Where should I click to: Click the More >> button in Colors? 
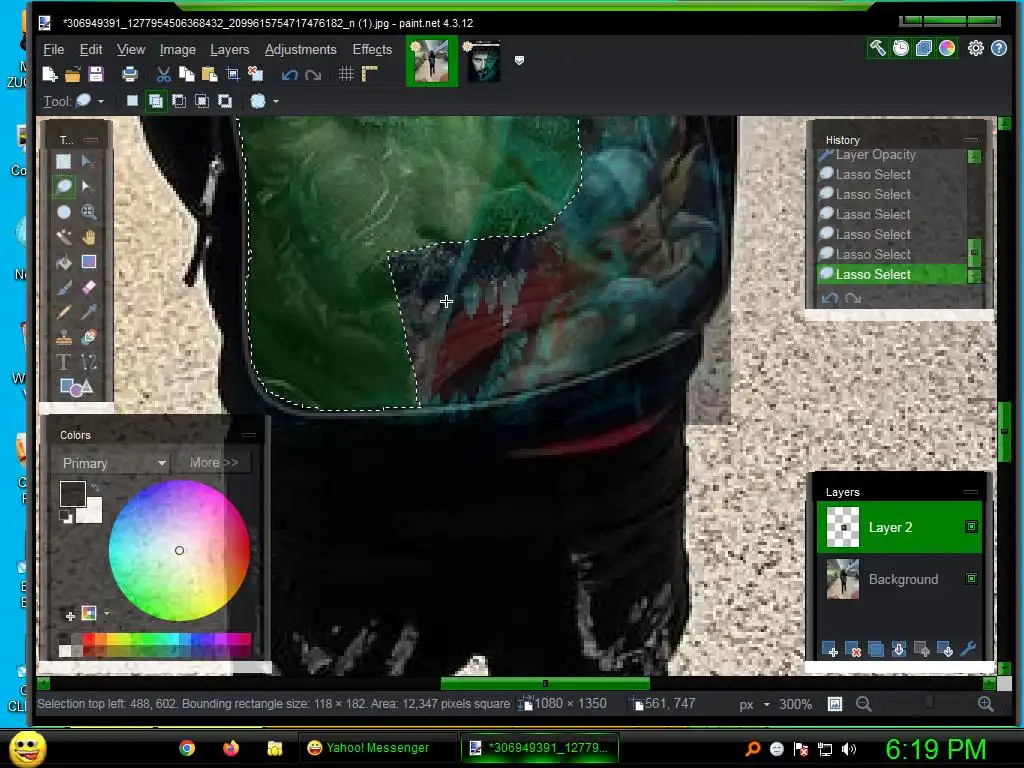tap(214, 462)
